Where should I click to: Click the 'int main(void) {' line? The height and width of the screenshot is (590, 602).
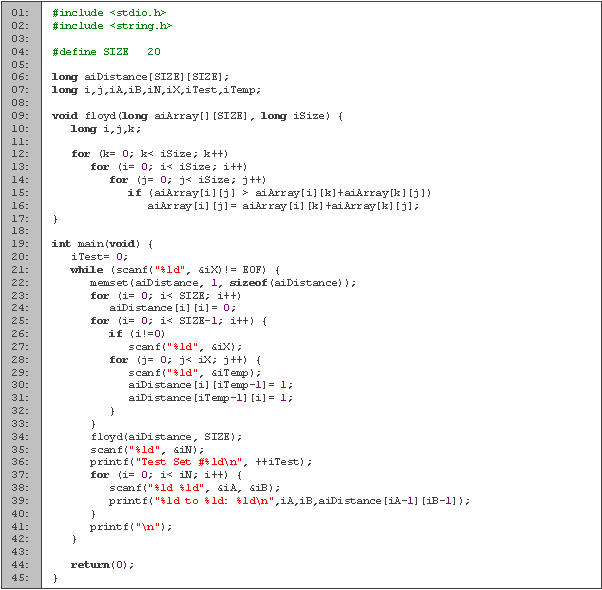tap(103, 244)
